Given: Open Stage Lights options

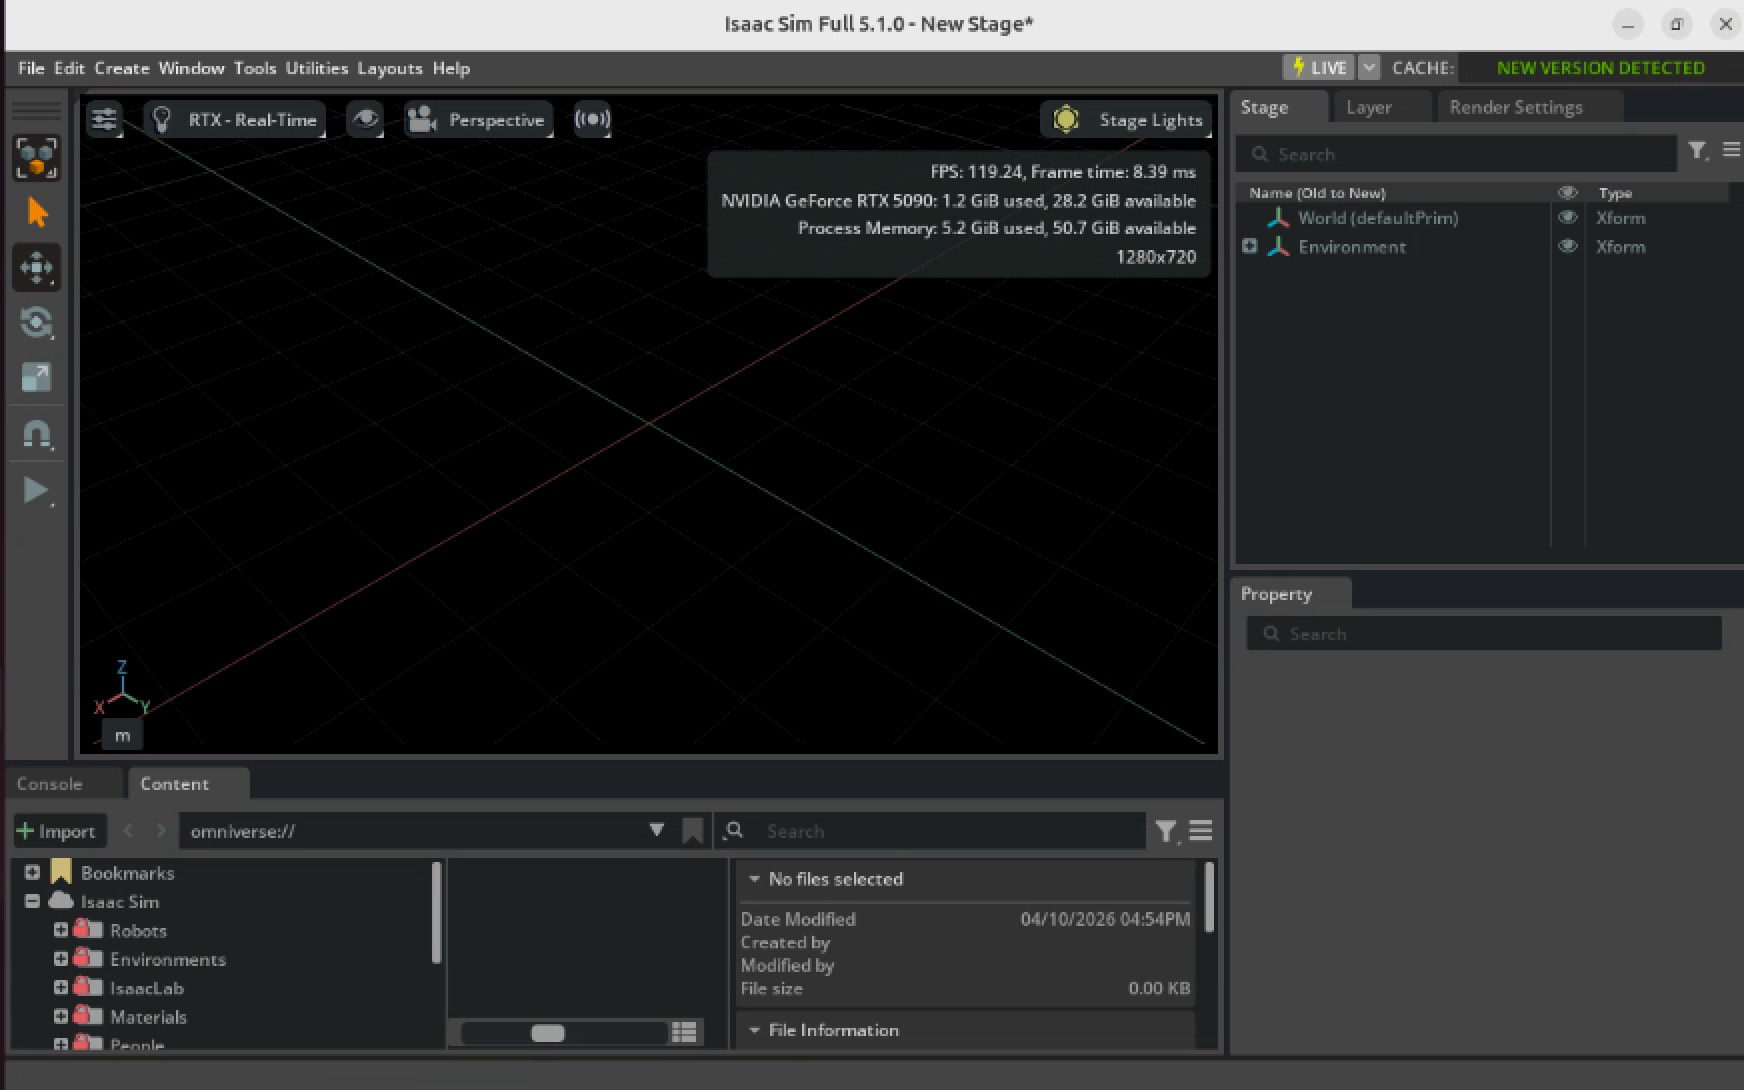Looking at the screenshot, I should [1126, 120].
